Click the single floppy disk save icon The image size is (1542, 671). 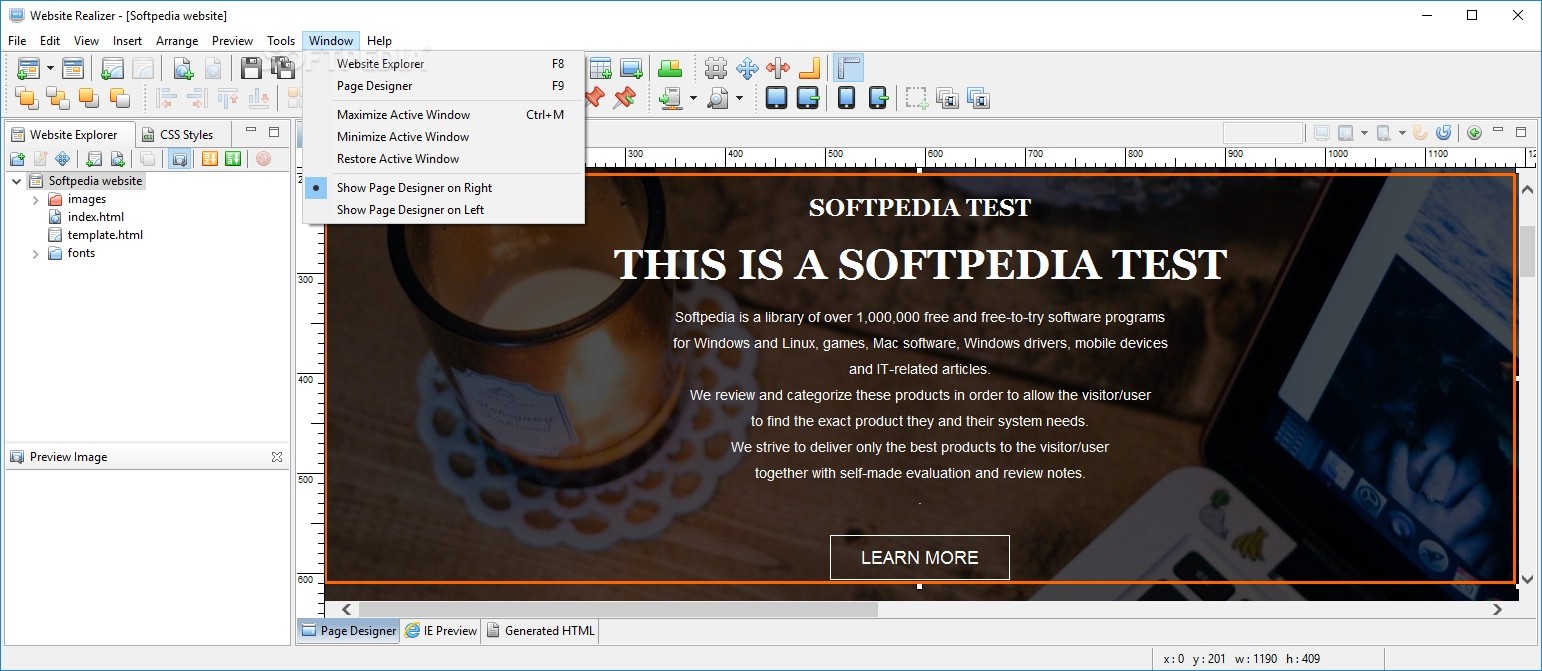251,68
